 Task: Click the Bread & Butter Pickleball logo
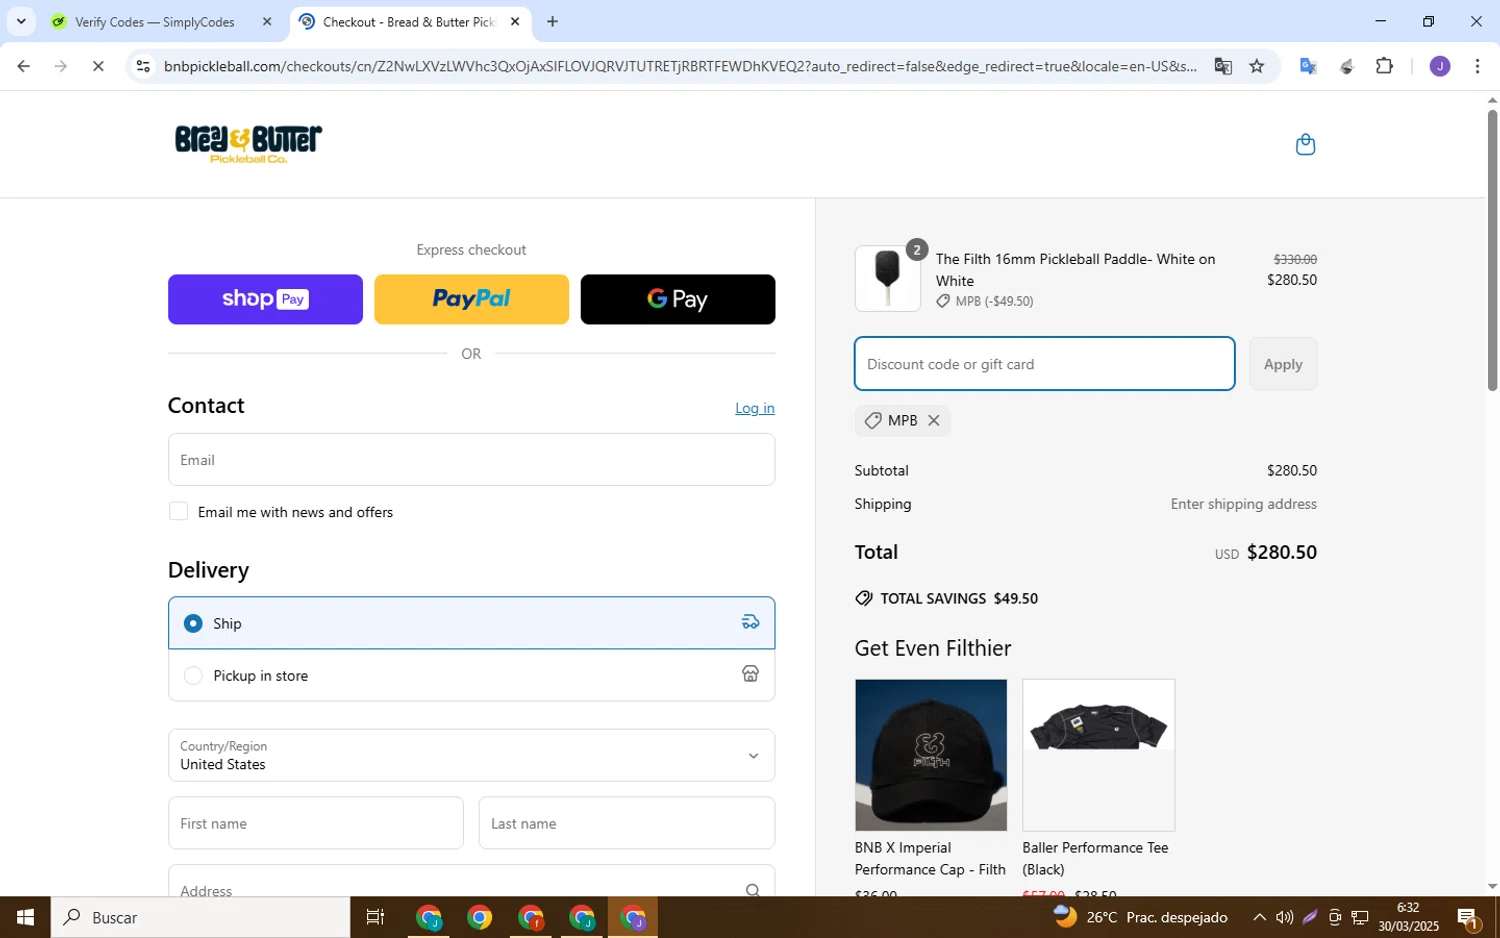248,144
